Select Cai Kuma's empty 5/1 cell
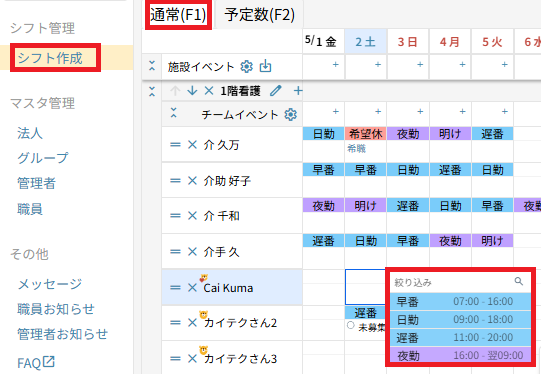This screenshot has height=374, width=541. [324, 287]
